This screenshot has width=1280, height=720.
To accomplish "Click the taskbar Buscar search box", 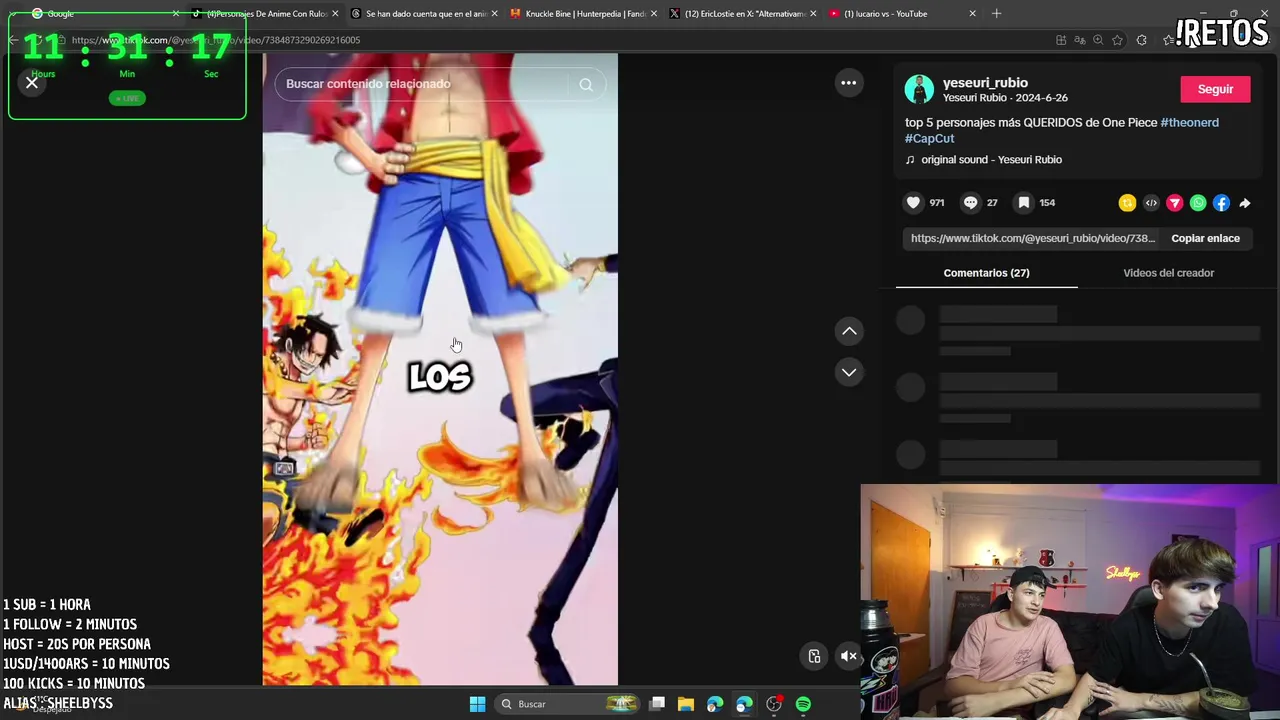I will click(568, 704).
